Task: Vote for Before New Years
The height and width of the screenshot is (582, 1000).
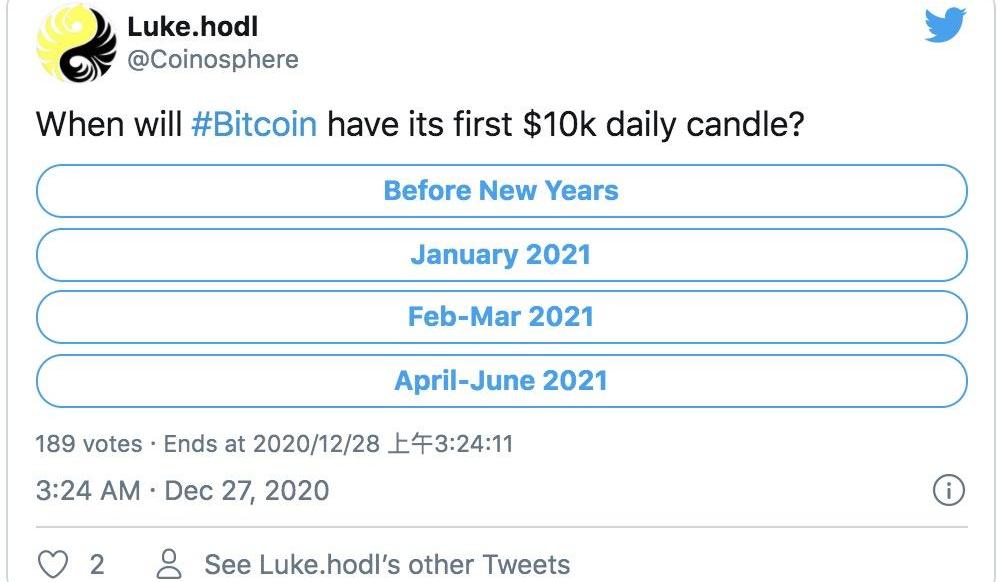Action: click(x=502, y=191)
